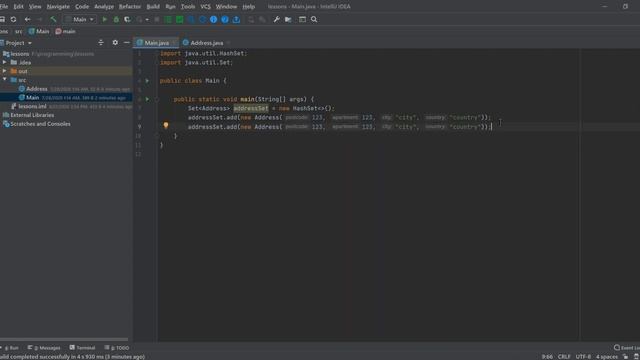Click the Synchronize refresh icon
640x360 pixels.
13,19
